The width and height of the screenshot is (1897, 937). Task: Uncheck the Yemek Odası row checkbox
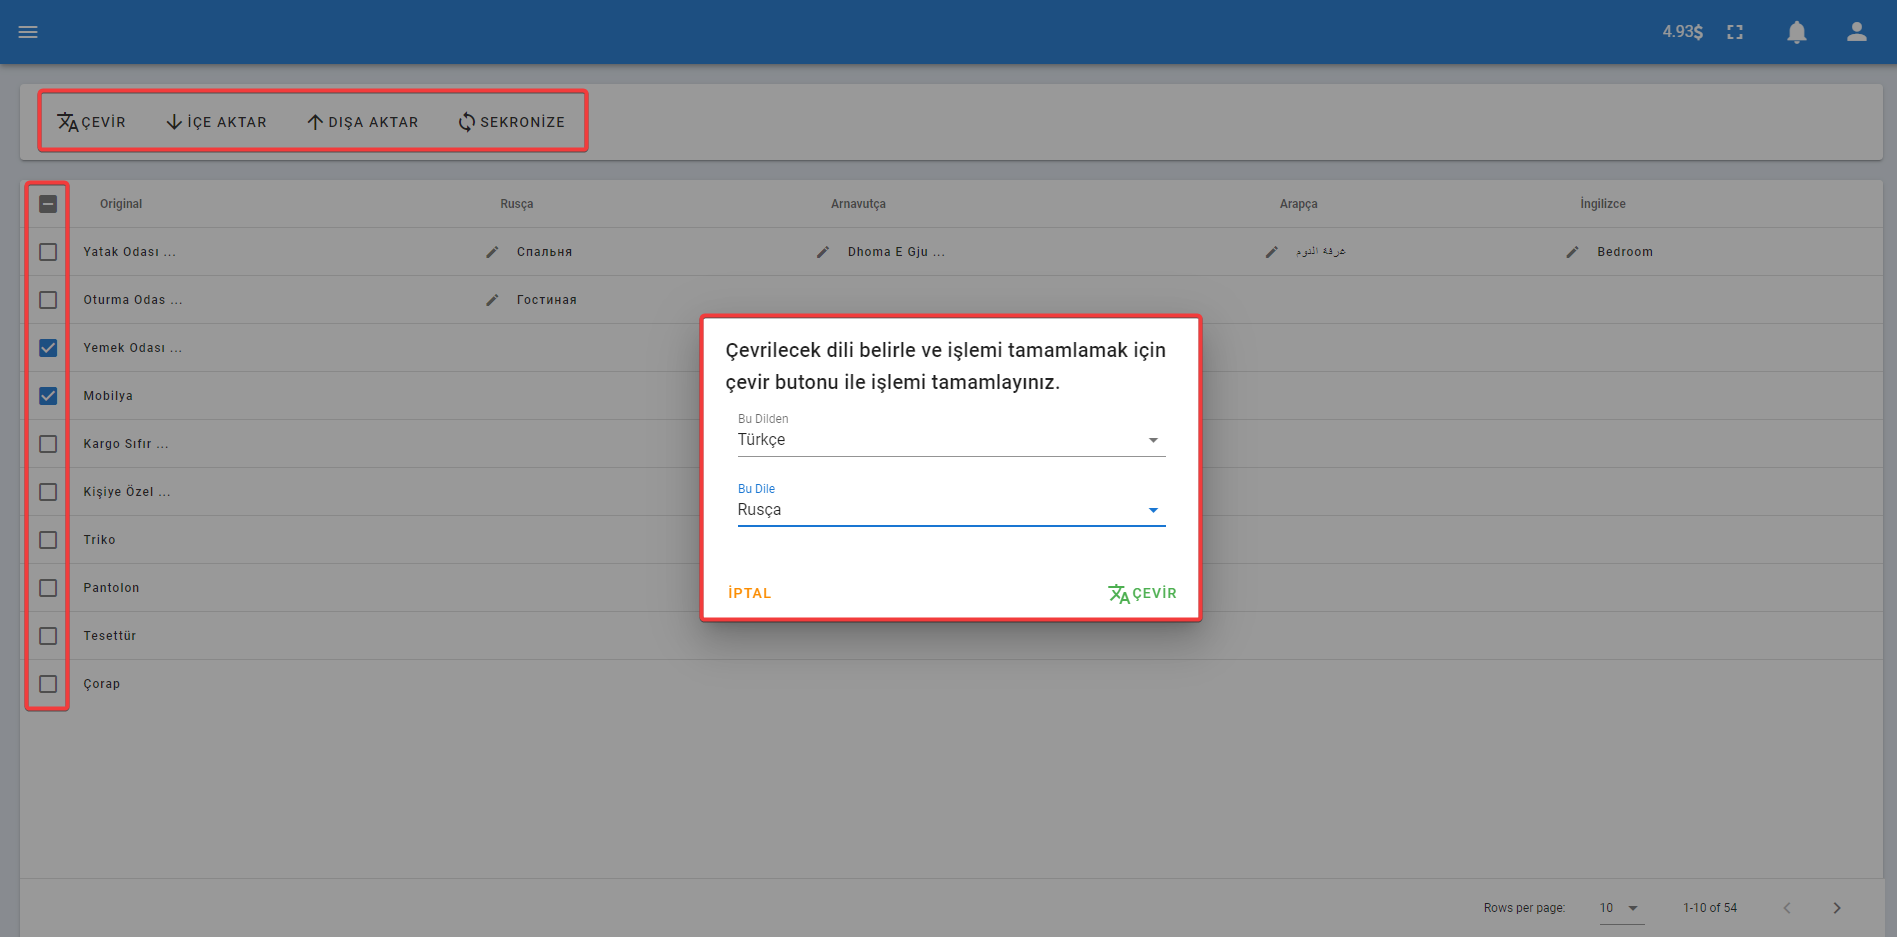pos(48,348)
